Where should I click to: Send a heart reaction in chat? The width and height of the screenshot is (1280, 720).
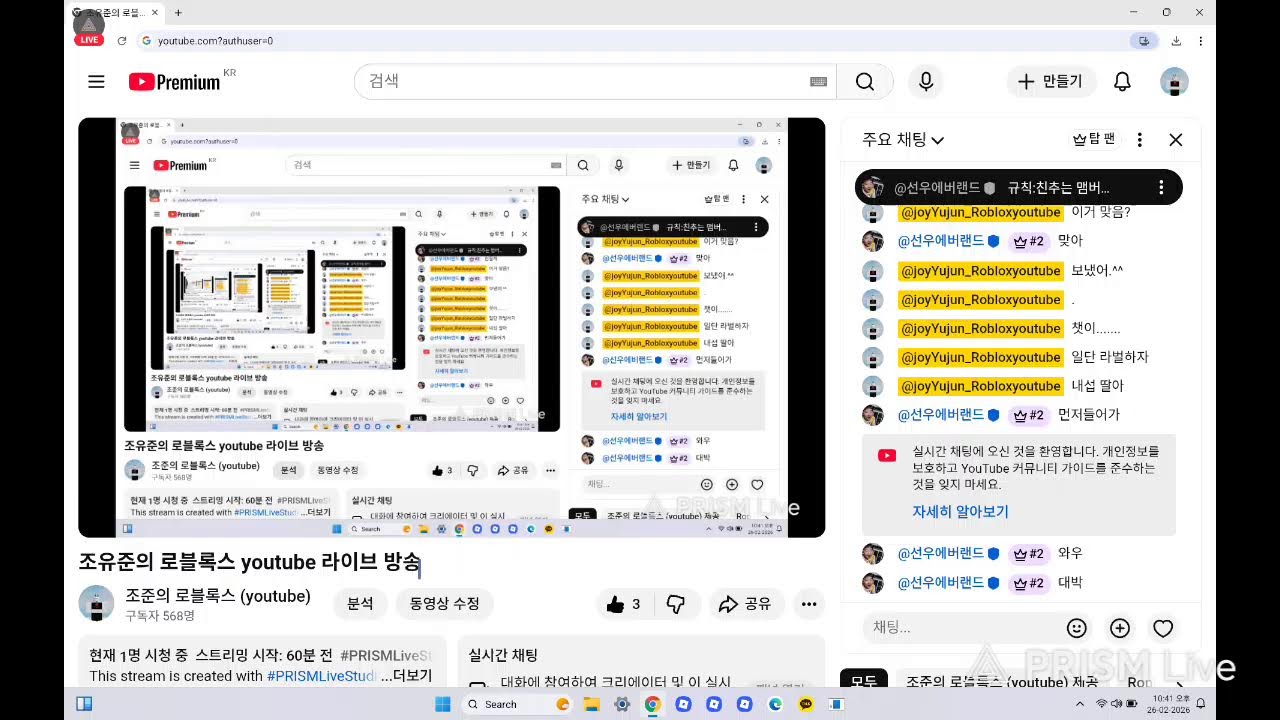point(1163,628)
